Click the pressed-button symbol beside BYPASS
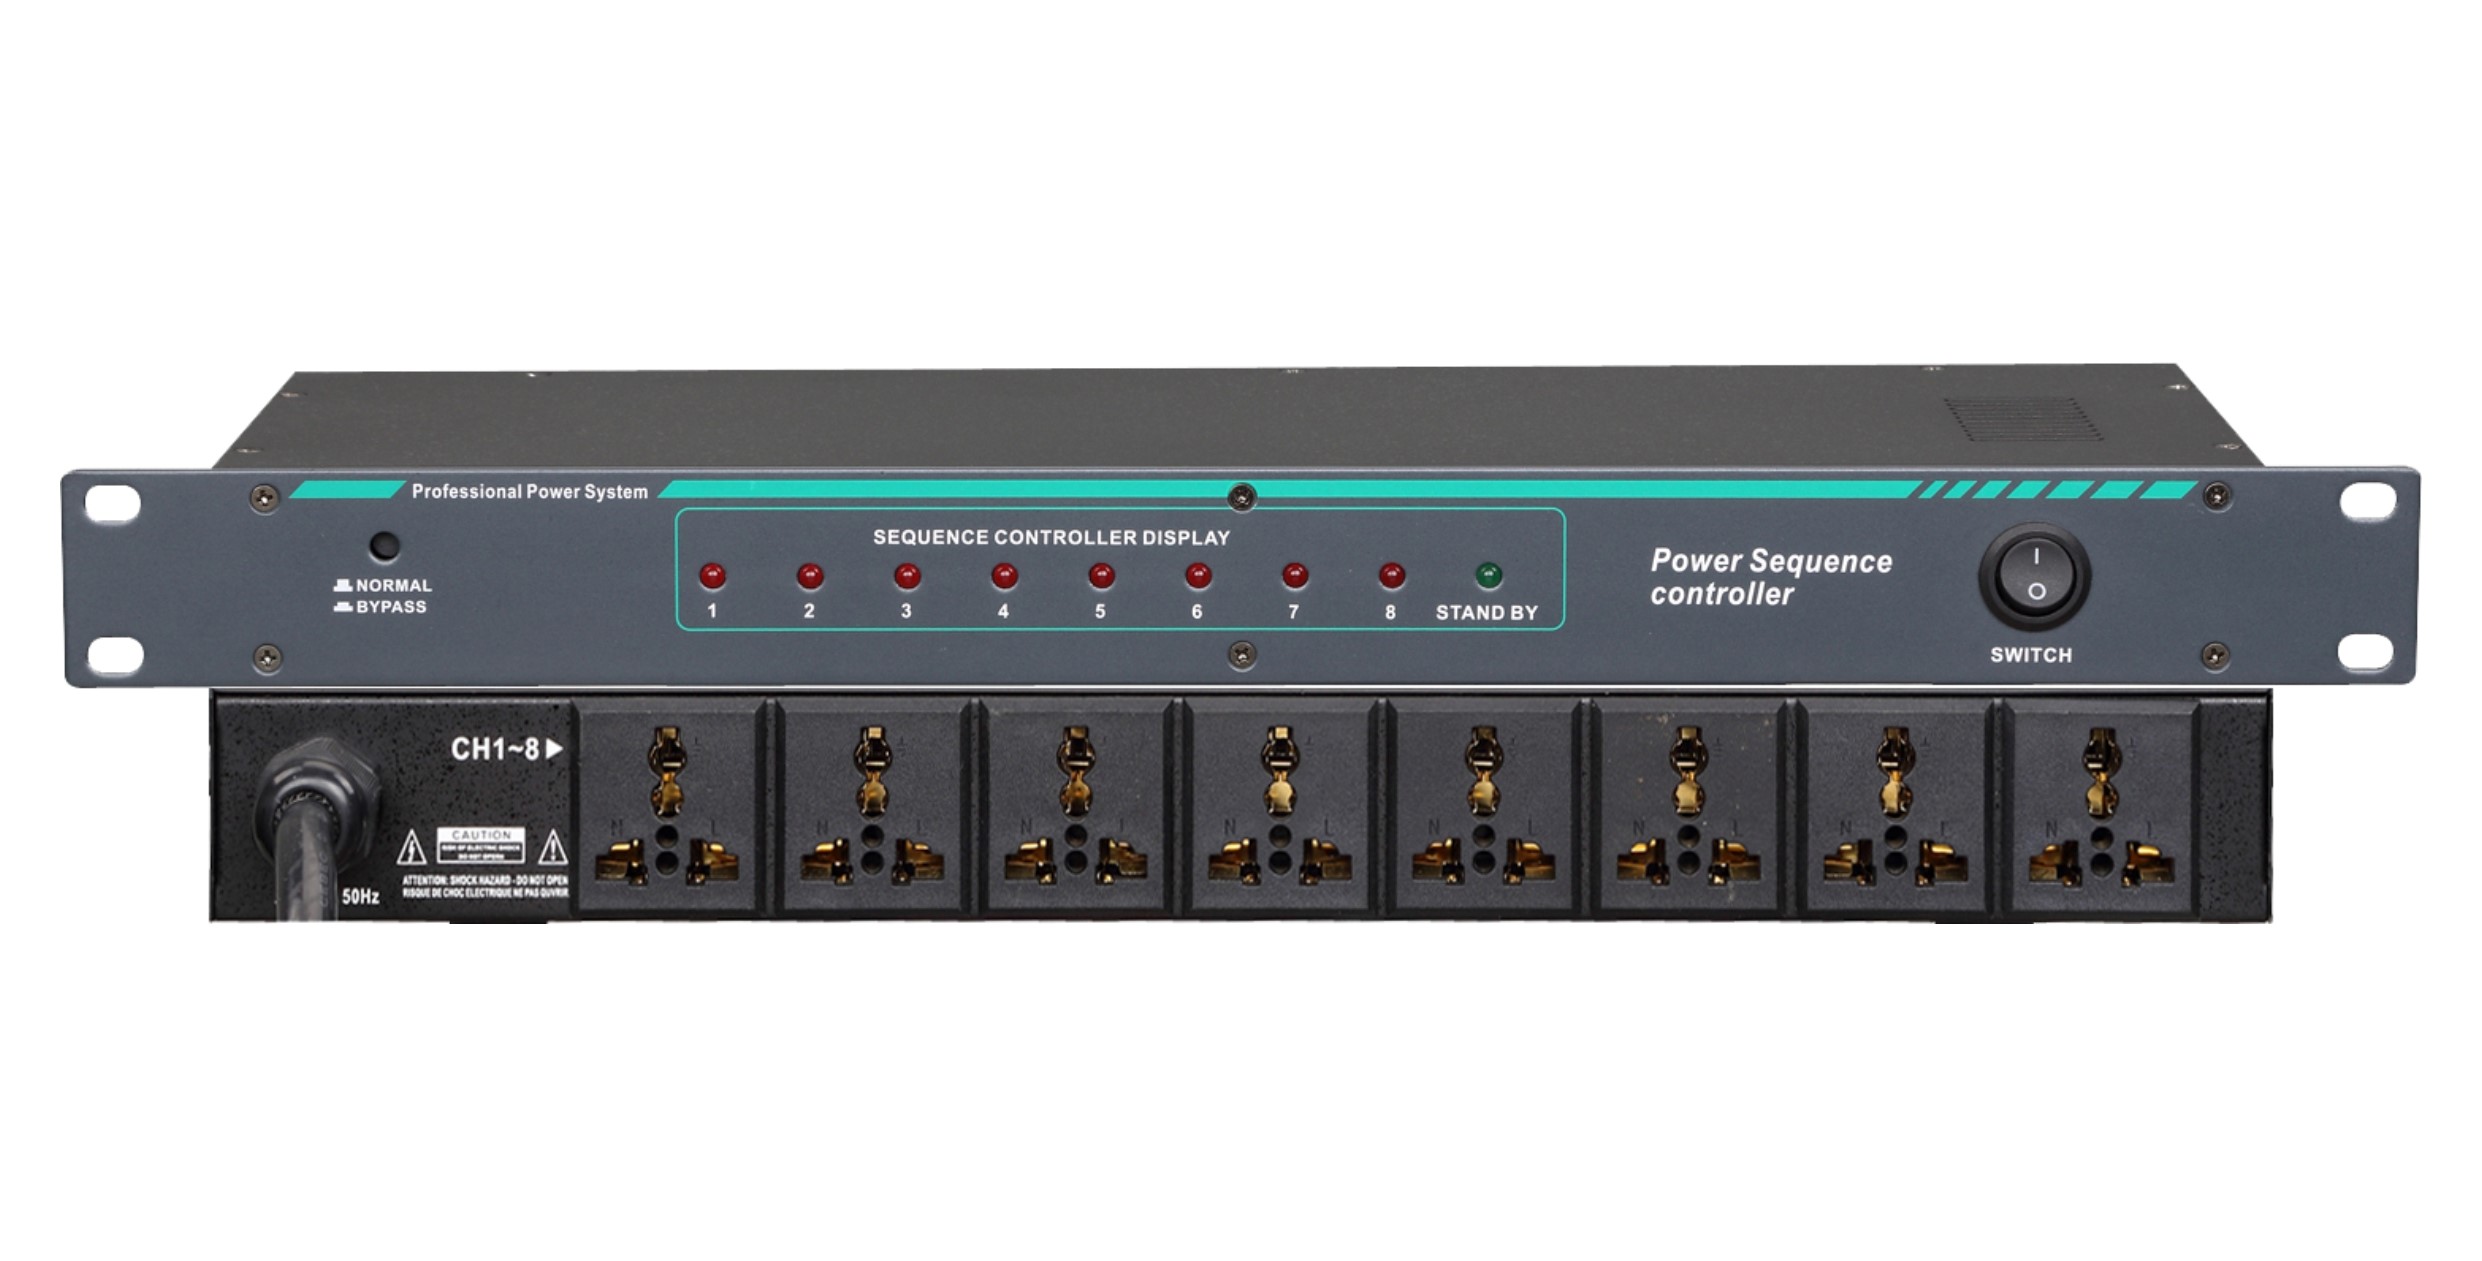 click(342, 607)
